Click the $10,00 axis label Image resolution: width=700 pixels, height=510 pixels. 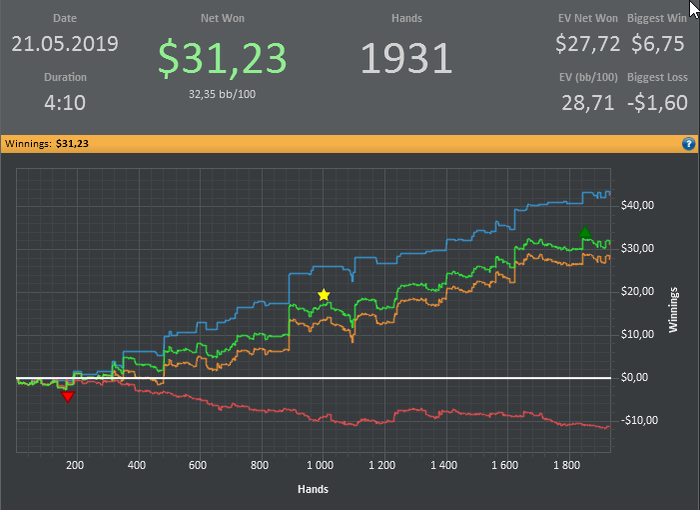[638, 334]
